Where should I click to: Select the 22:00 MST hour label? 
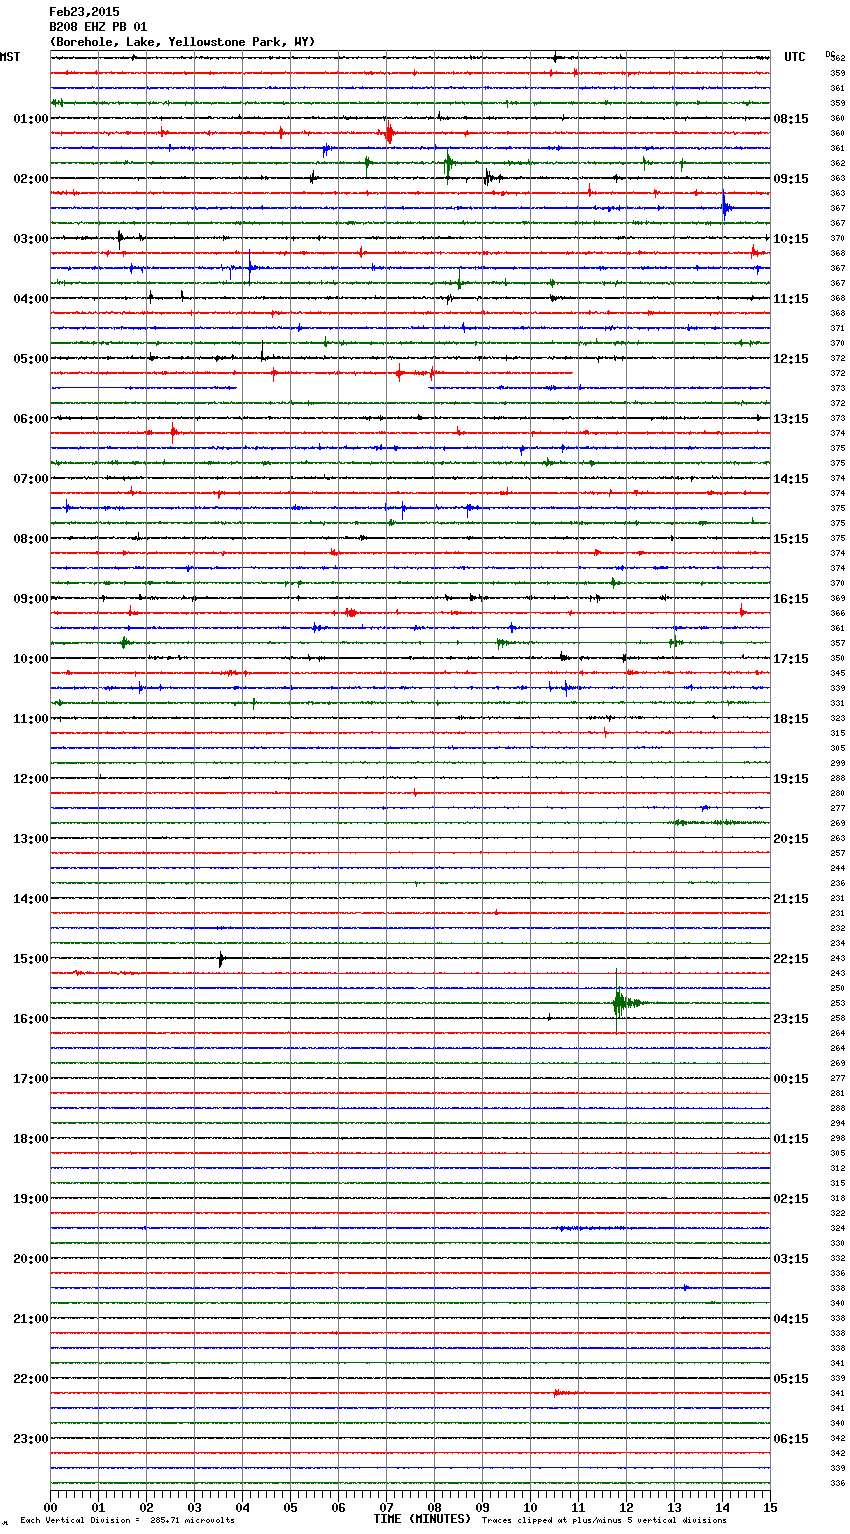click(31, 1379)
